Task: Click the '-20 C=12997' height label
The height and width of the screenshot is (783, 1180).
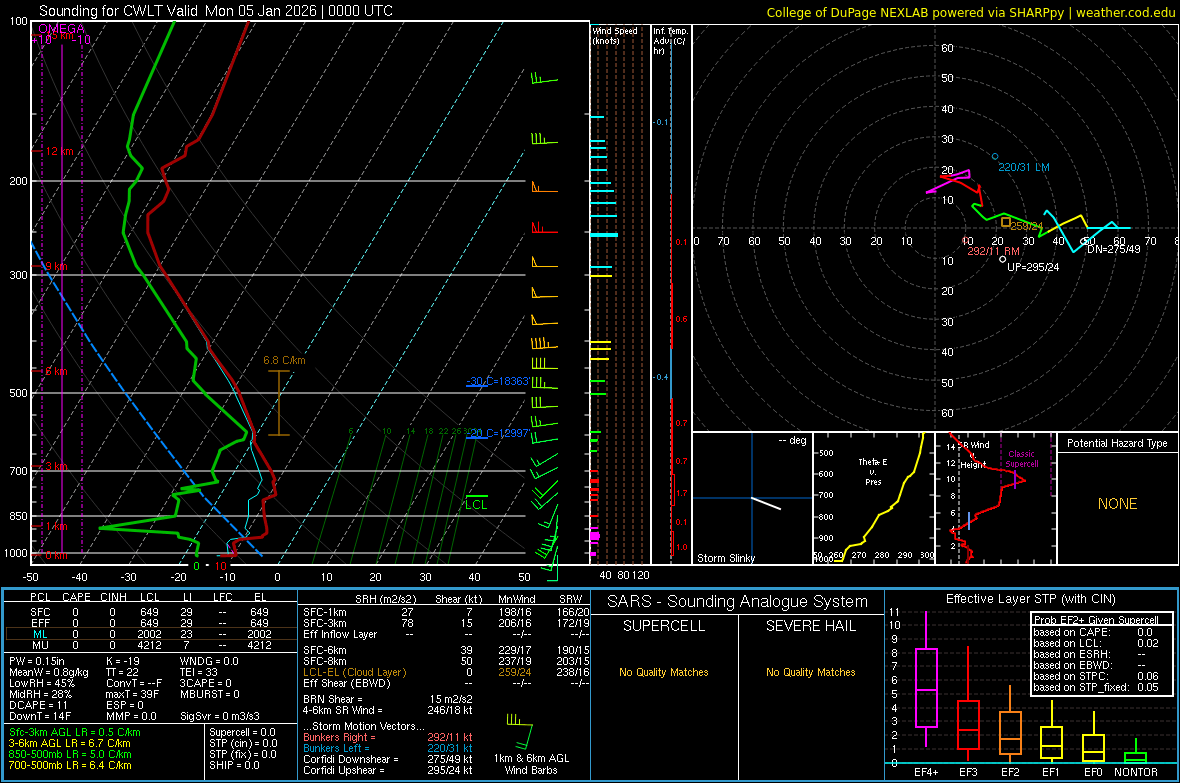Action: pos(497,433)
